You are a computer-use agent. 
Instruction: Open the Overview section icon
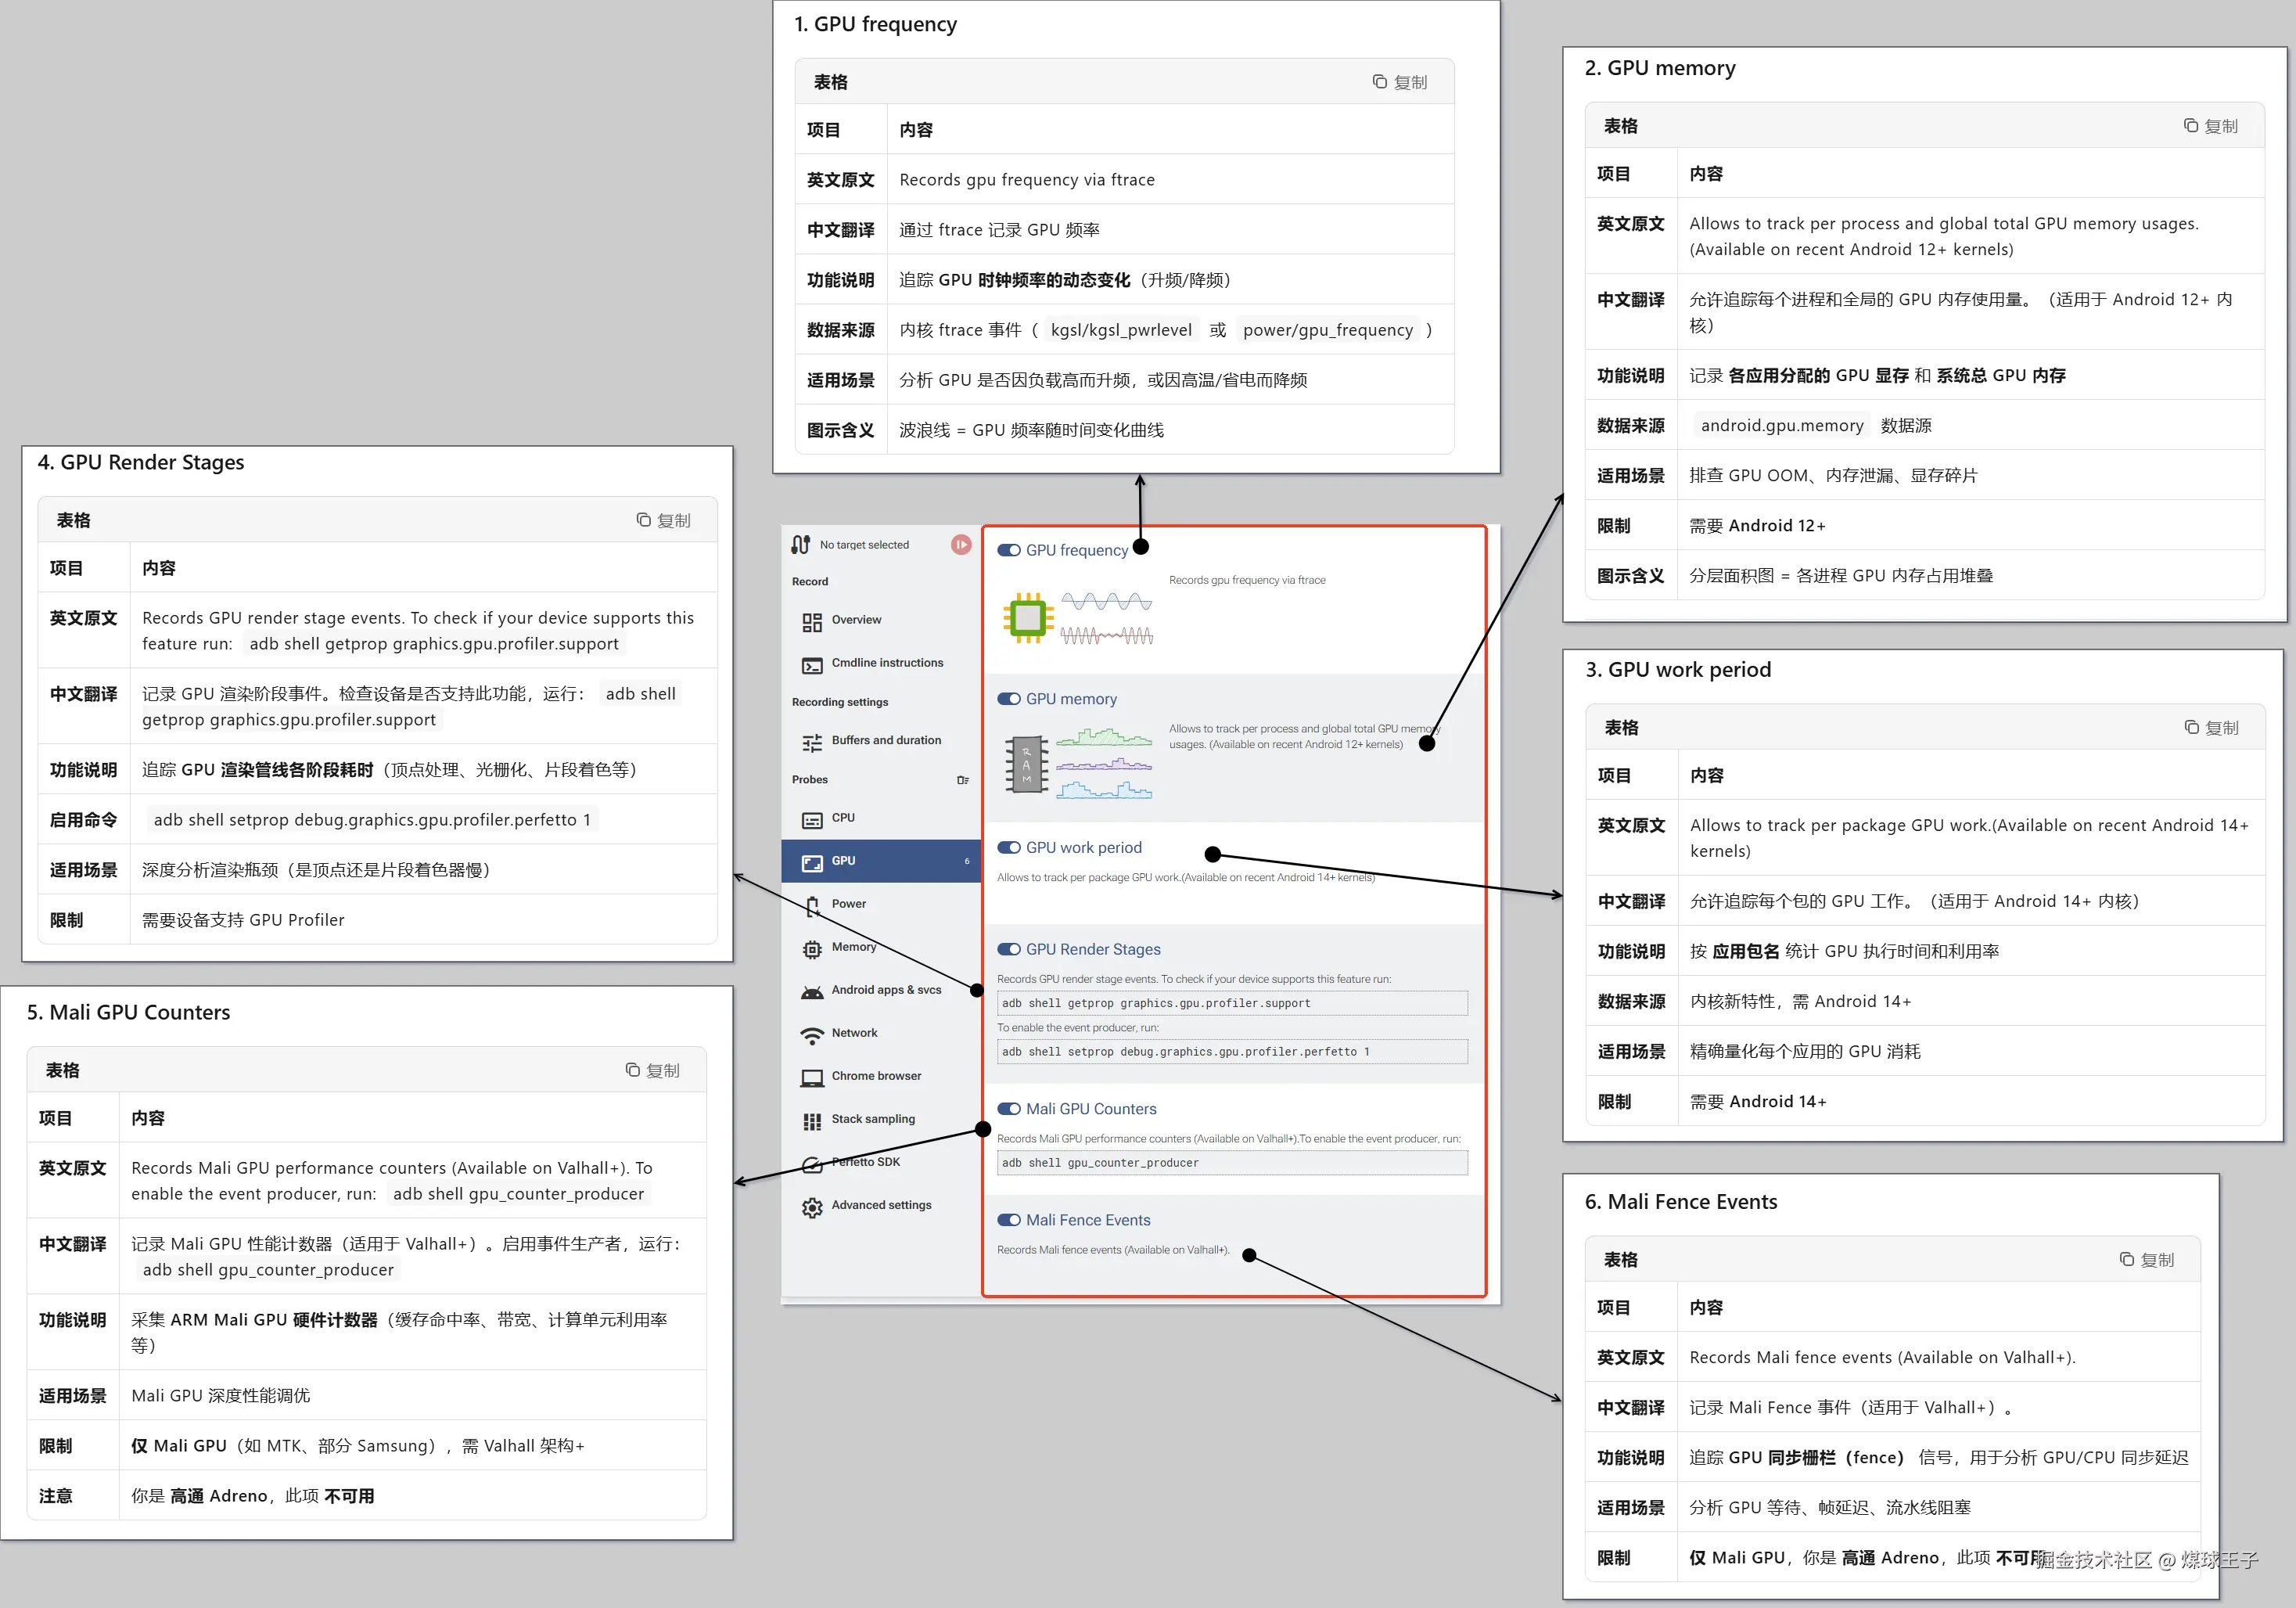click(x=811, y=622)
